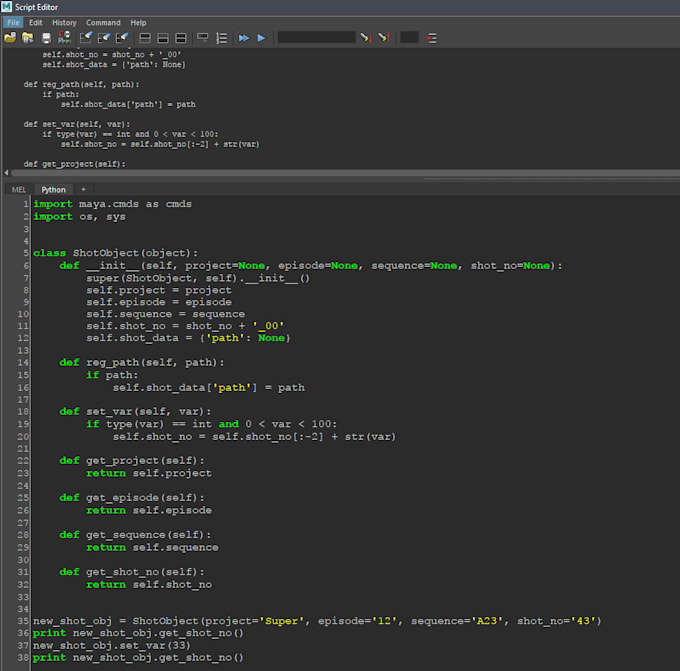The image size is (680, 671).
Task: Execute All with the double-arrow icon
Action: coord(243,38)
